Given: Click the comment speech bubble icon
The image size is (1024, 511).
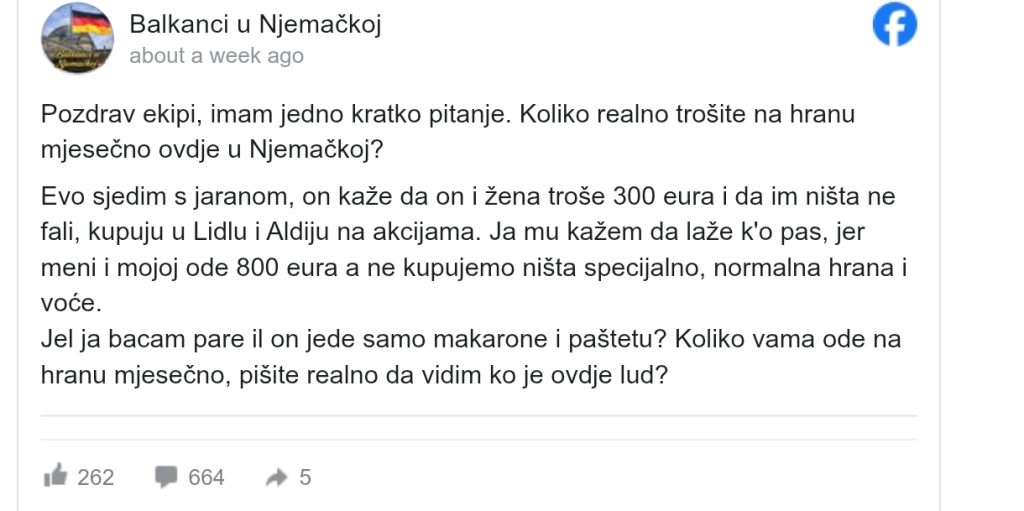Looking at the screenshot, I should tap(166, 477).
